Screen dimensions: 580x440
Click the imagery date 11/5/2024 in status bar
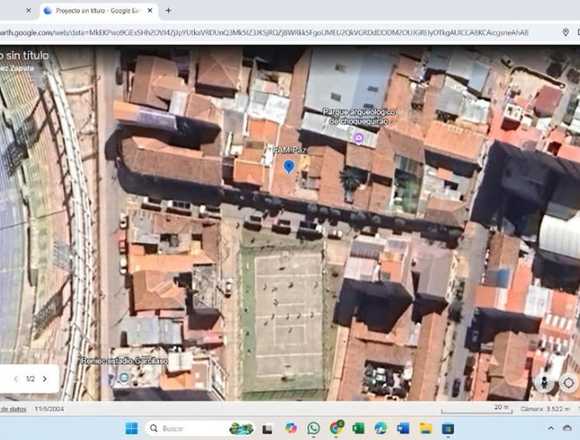(x=49, y=409)
